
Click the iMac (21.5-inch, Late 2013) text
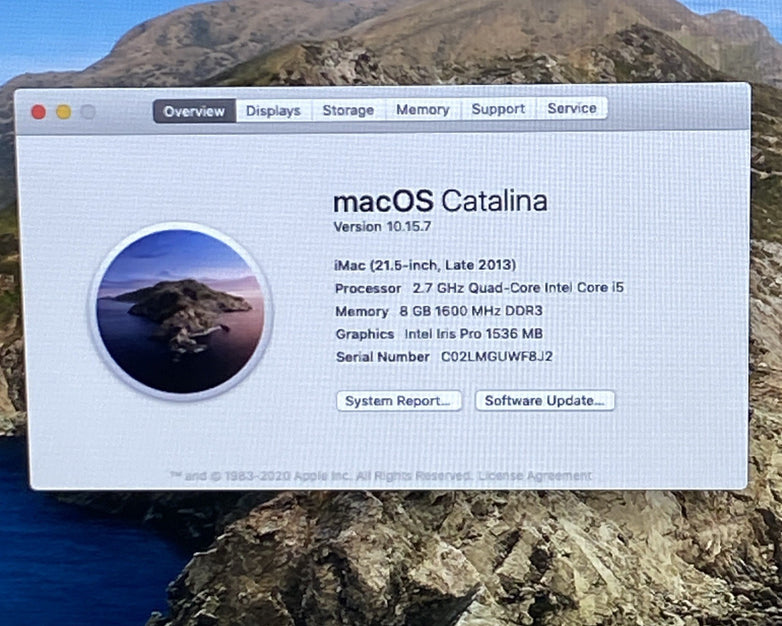point(425,264)
